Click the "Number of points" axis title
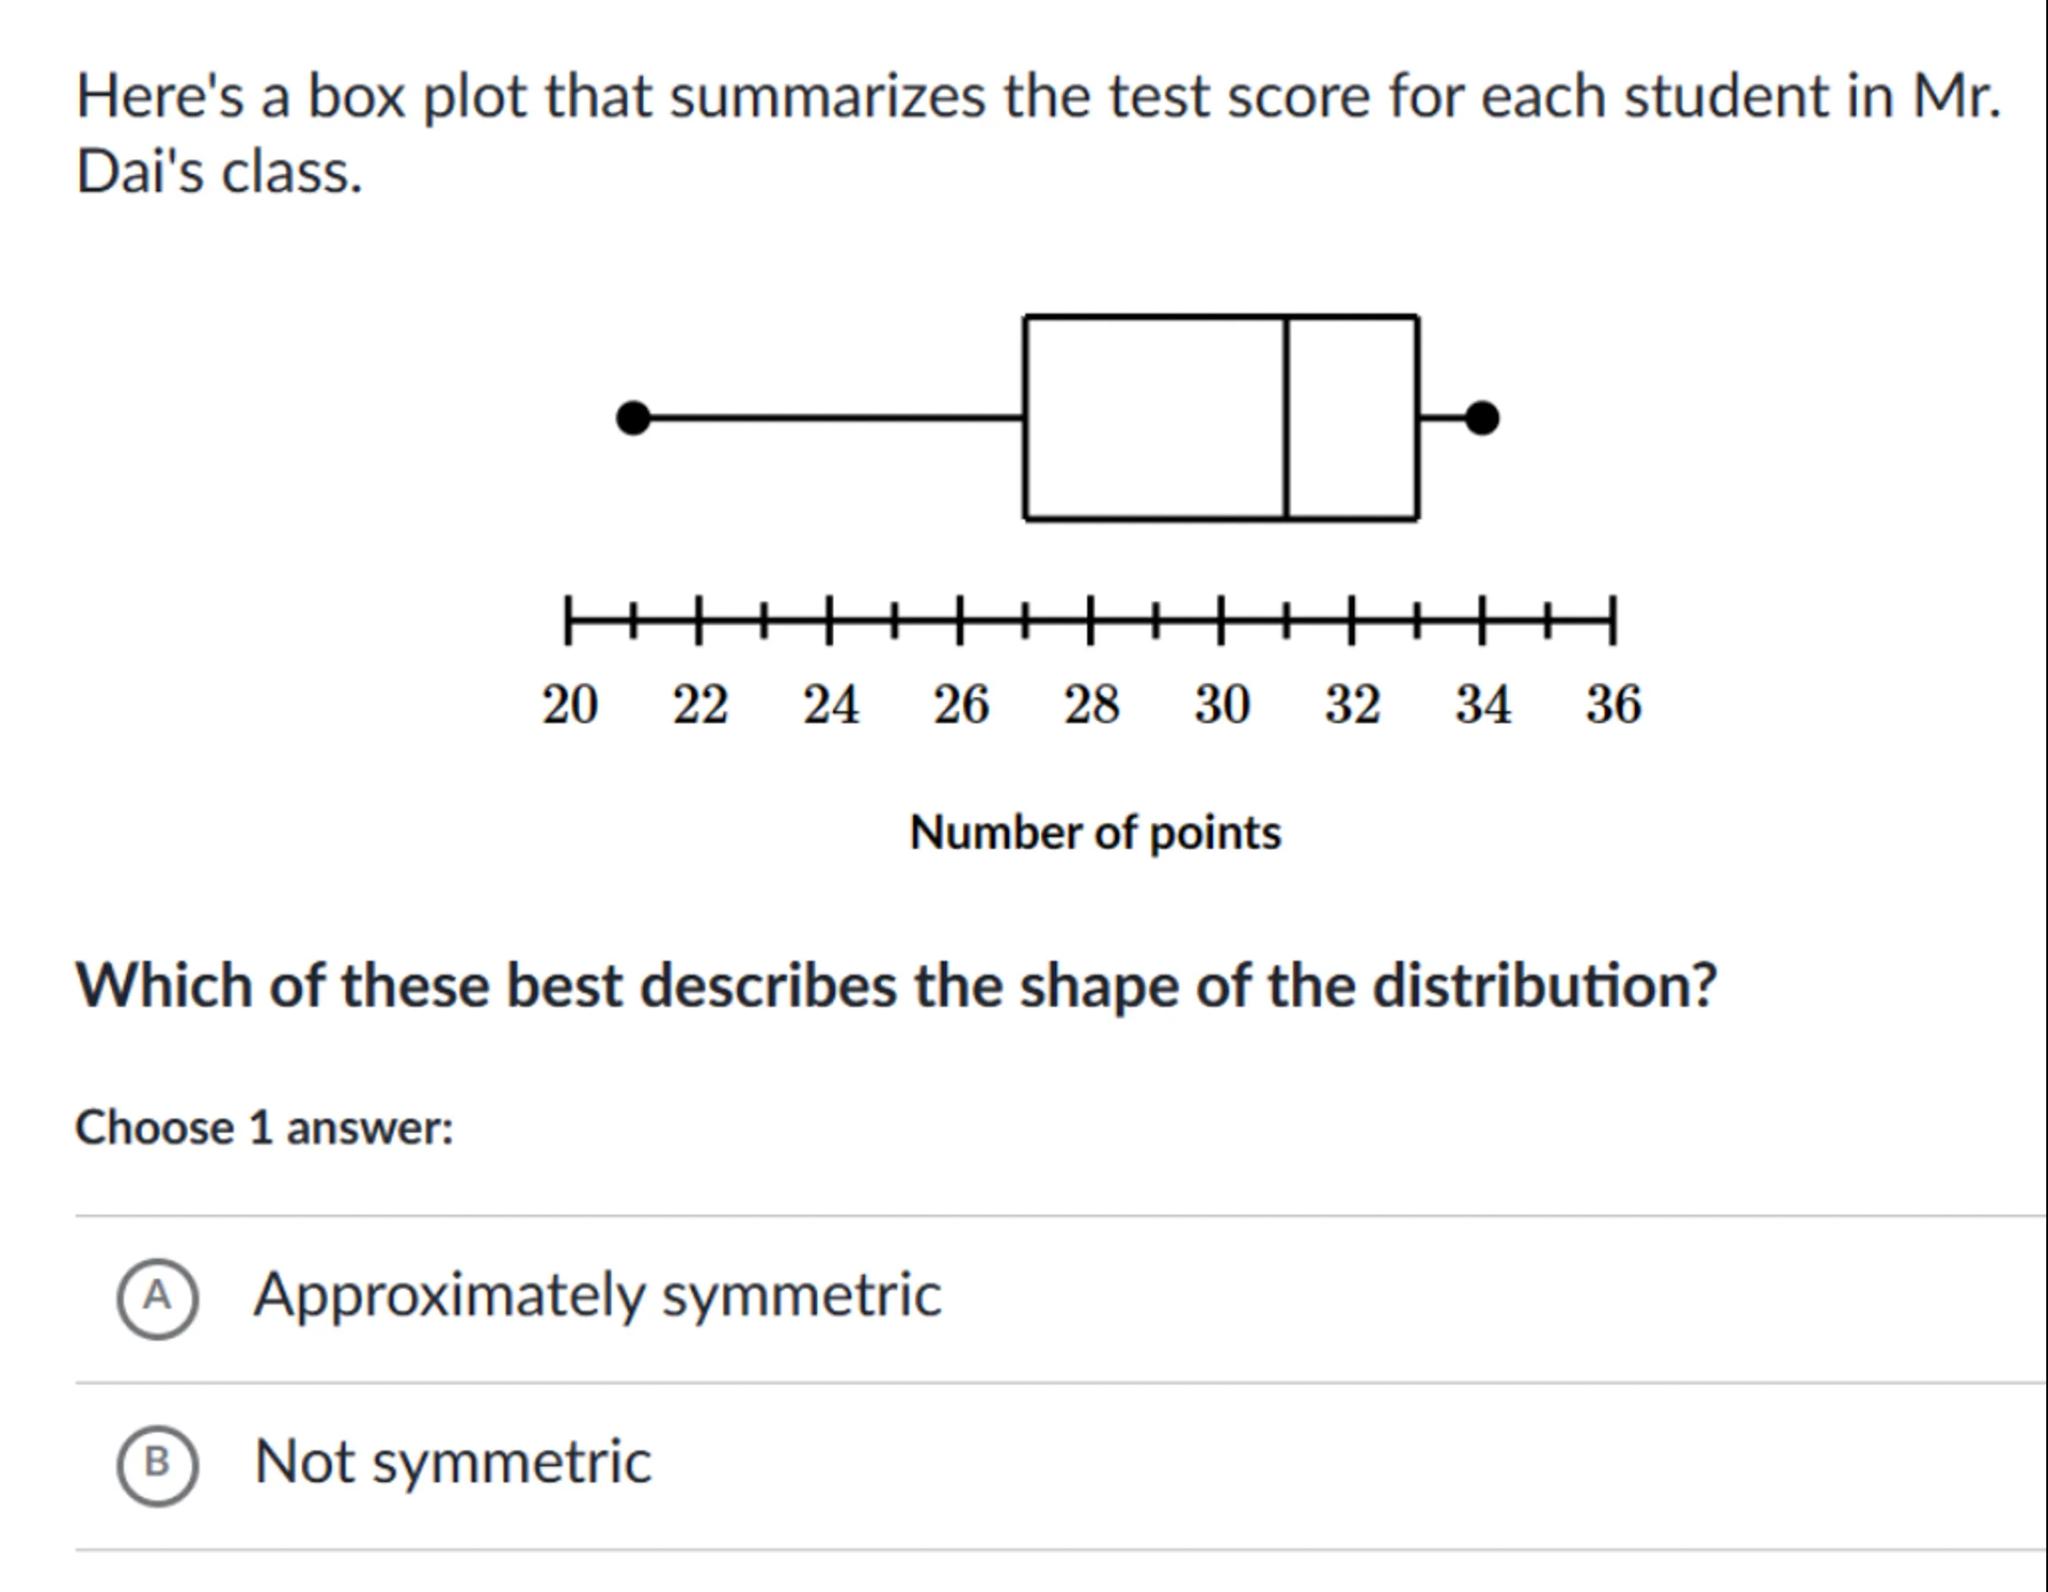This screenshot has width=2048, height=1592. point(1095,833)
